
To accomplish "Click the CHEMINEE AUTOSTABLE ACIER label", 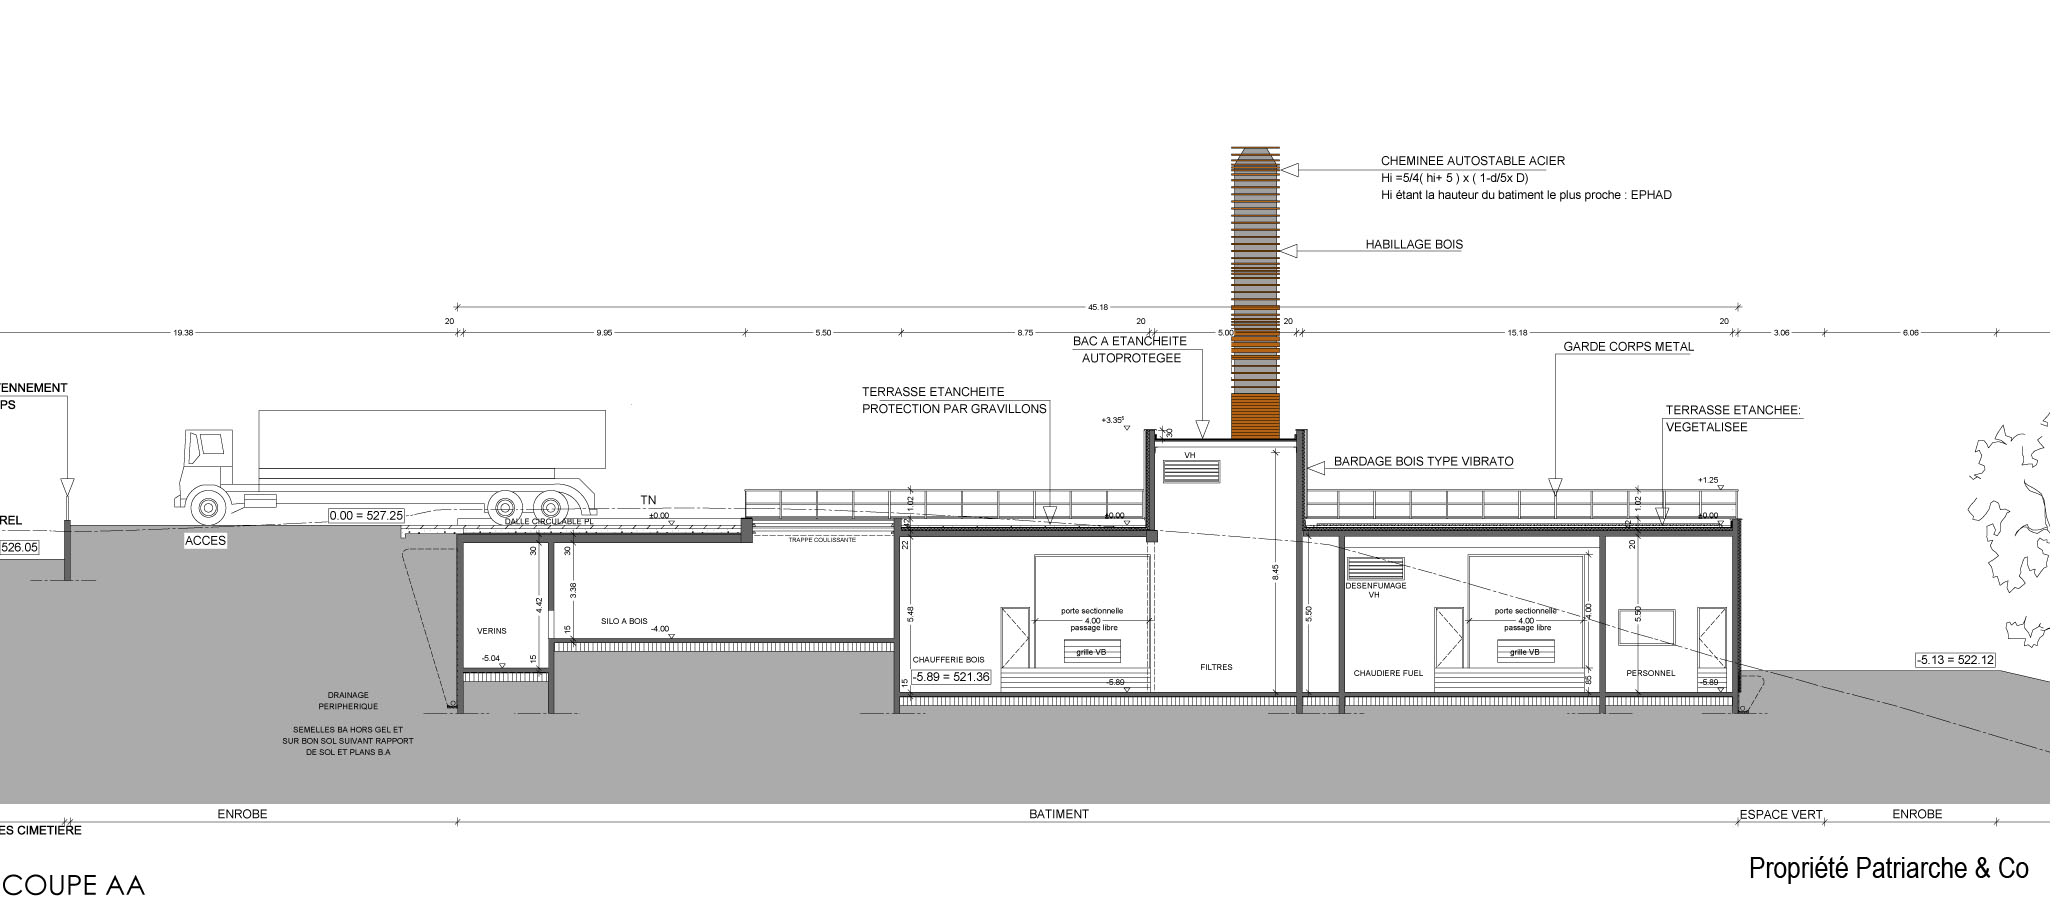I will tap(1472, 161).
